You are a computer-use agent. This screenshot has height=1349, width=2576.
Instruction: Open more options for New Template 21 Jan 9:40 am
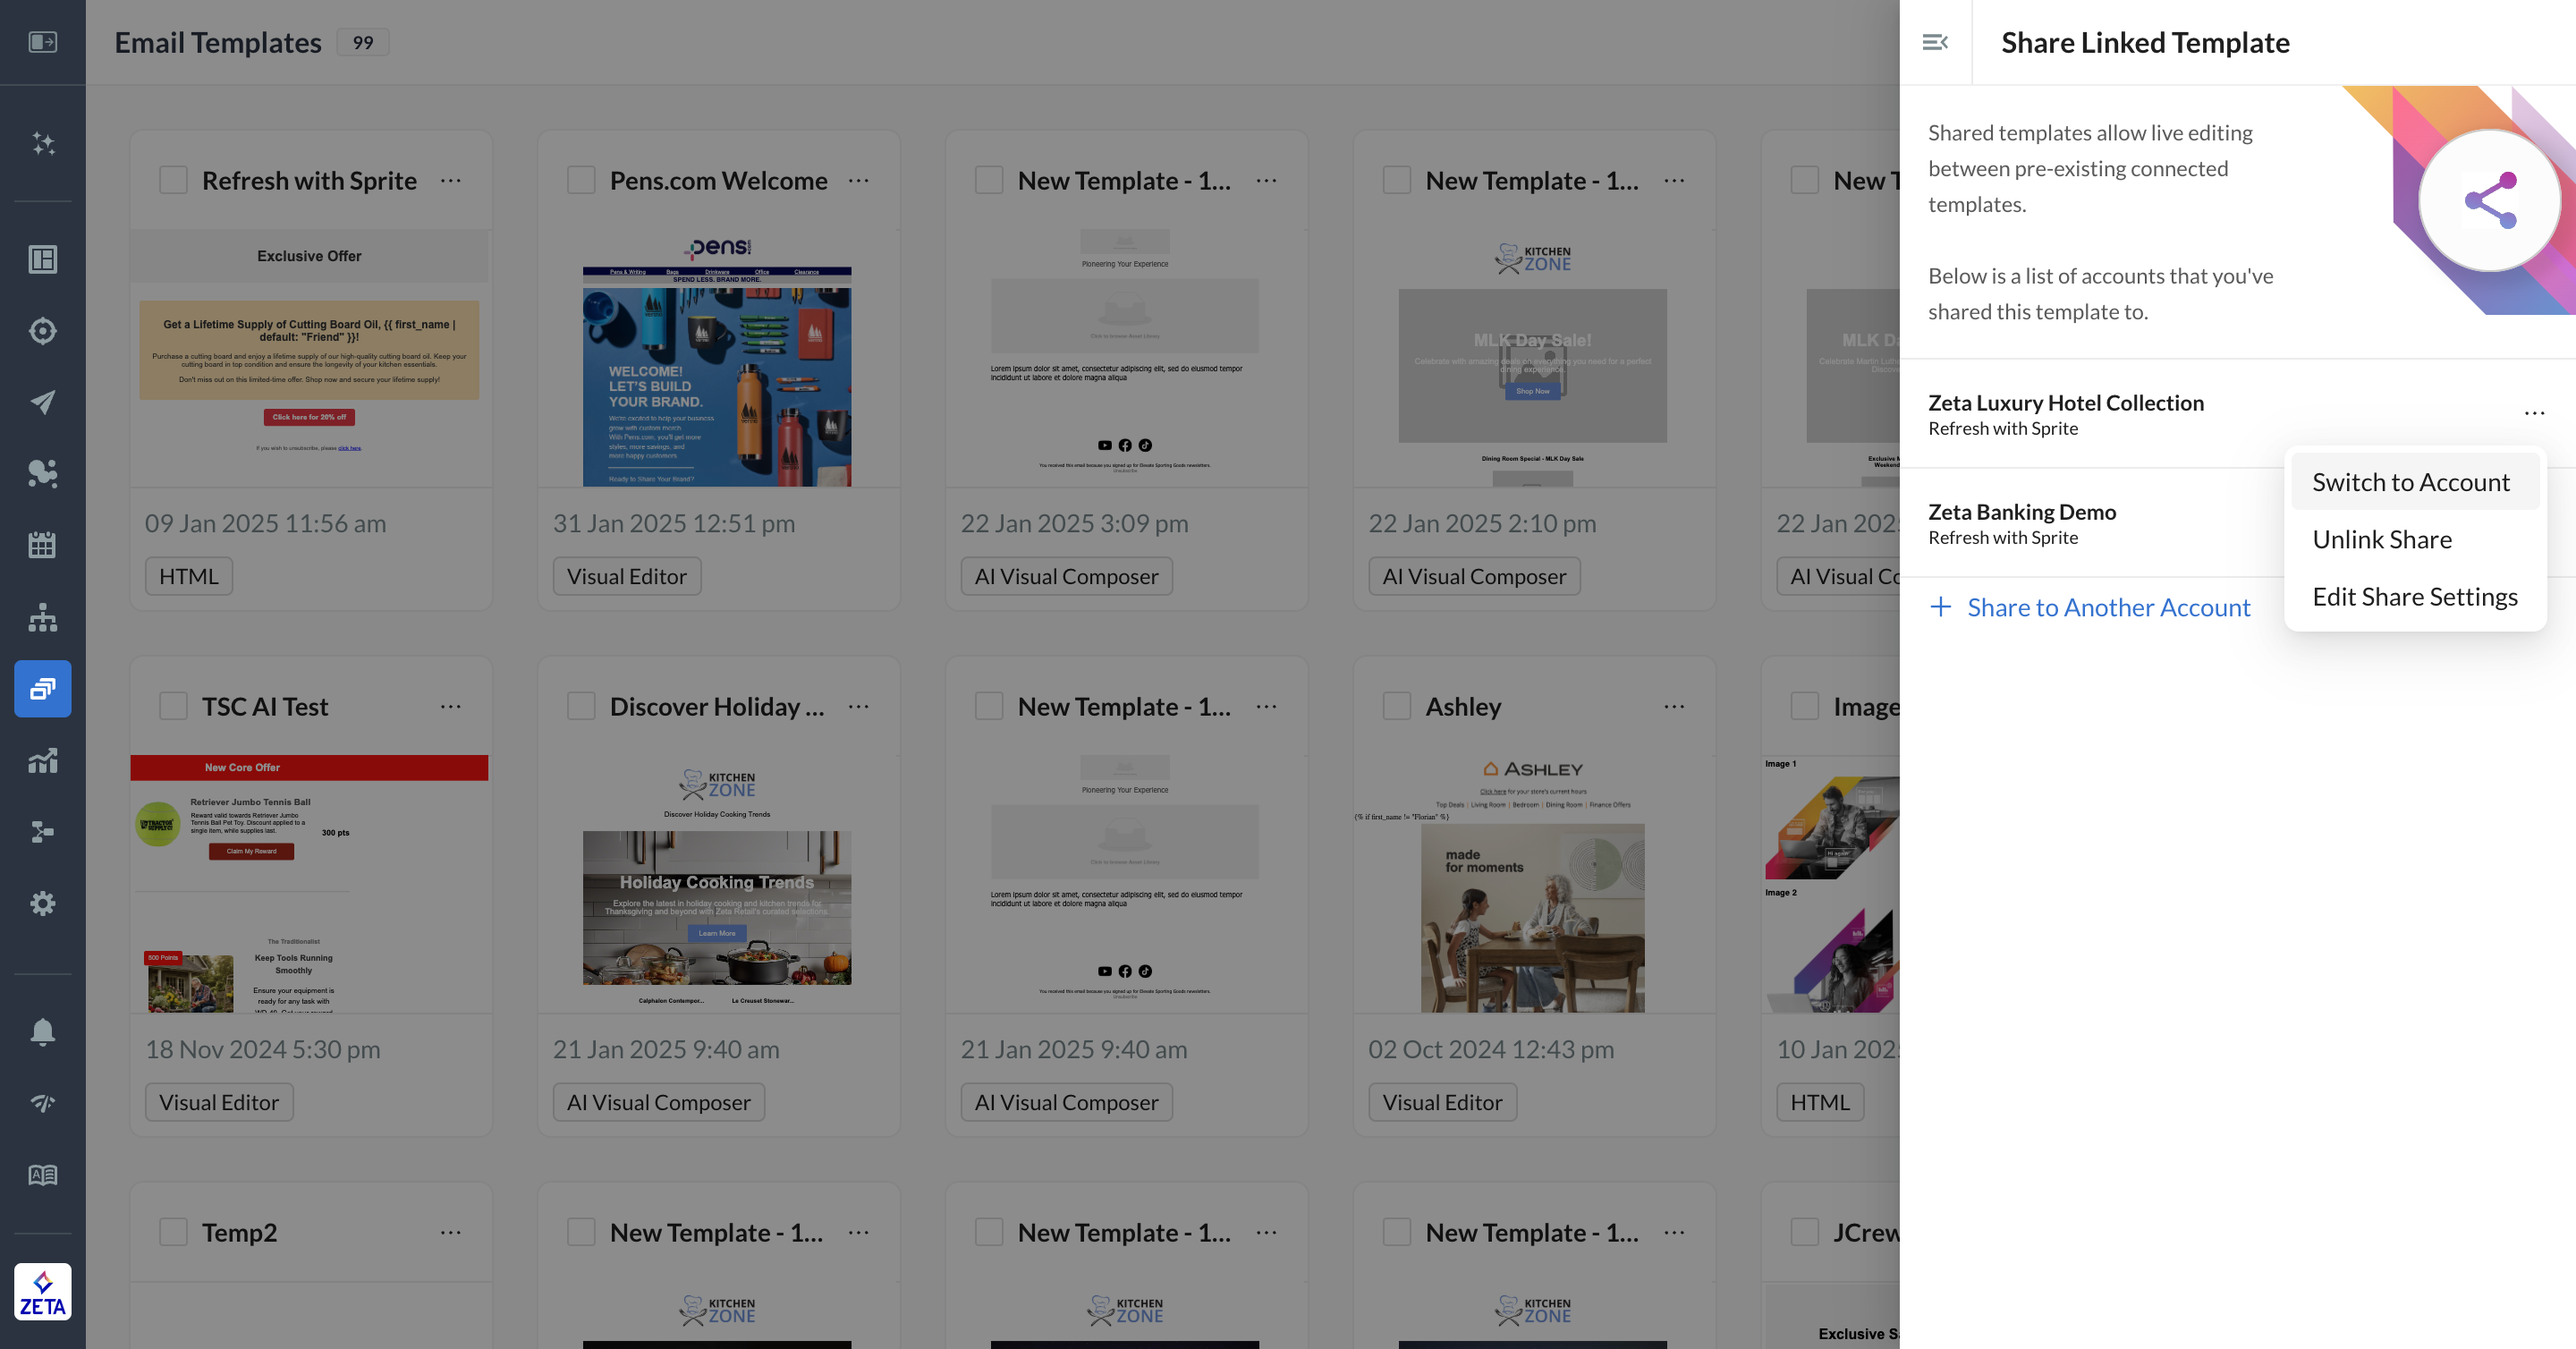click(x=1267, y=707)
